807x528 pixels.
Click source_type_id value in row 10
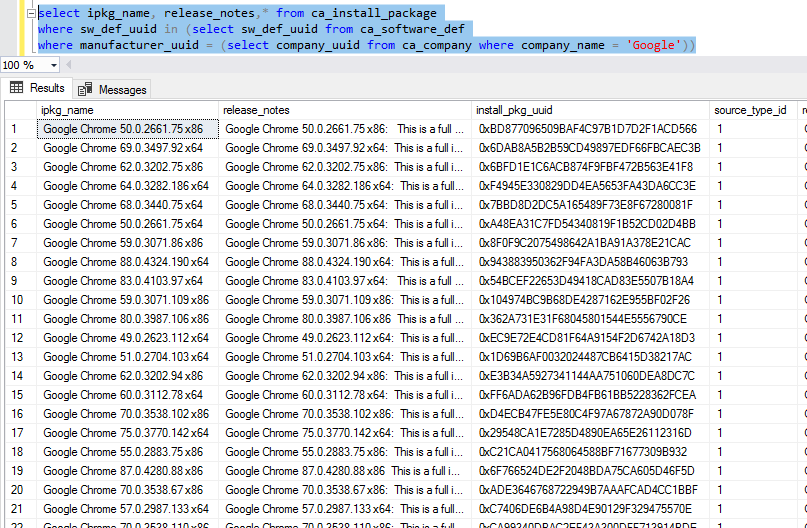[x=753, y=300]
